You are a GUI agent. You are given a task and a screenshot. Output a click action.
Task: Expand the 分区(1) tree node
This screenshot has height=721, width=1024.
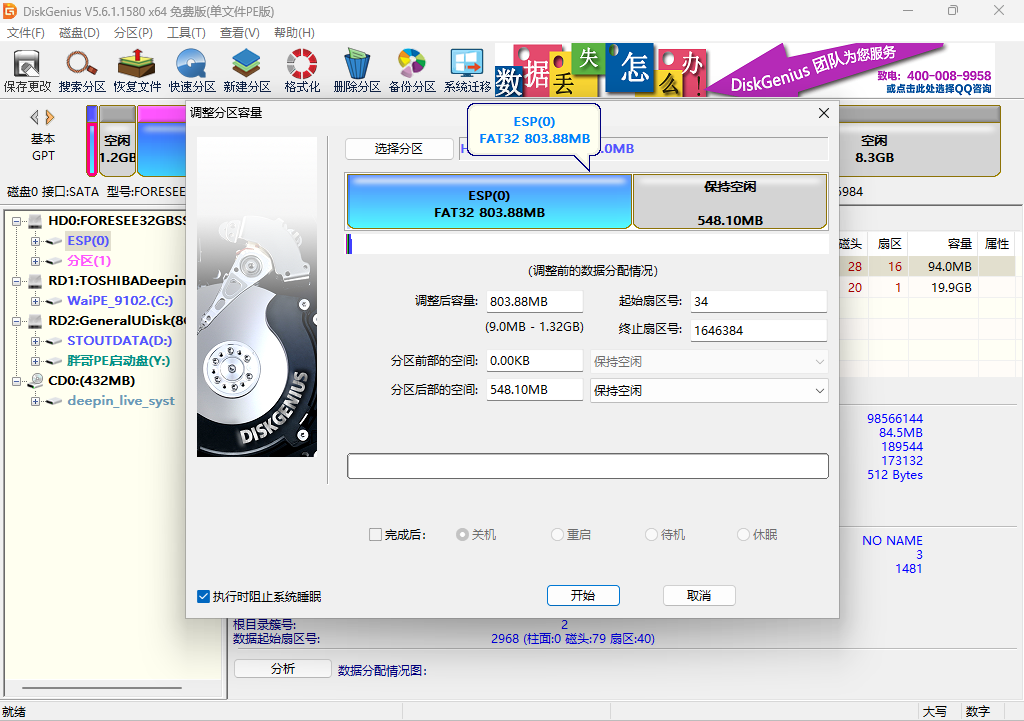pyautogui.click(x=35, y=261)
